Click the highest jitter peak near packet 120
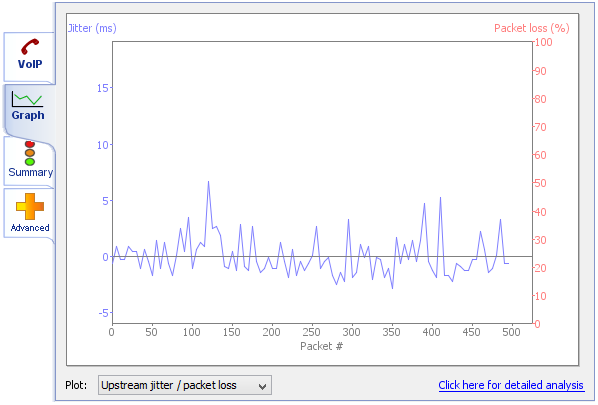This screenshot has height=405, width=598. 208,182
